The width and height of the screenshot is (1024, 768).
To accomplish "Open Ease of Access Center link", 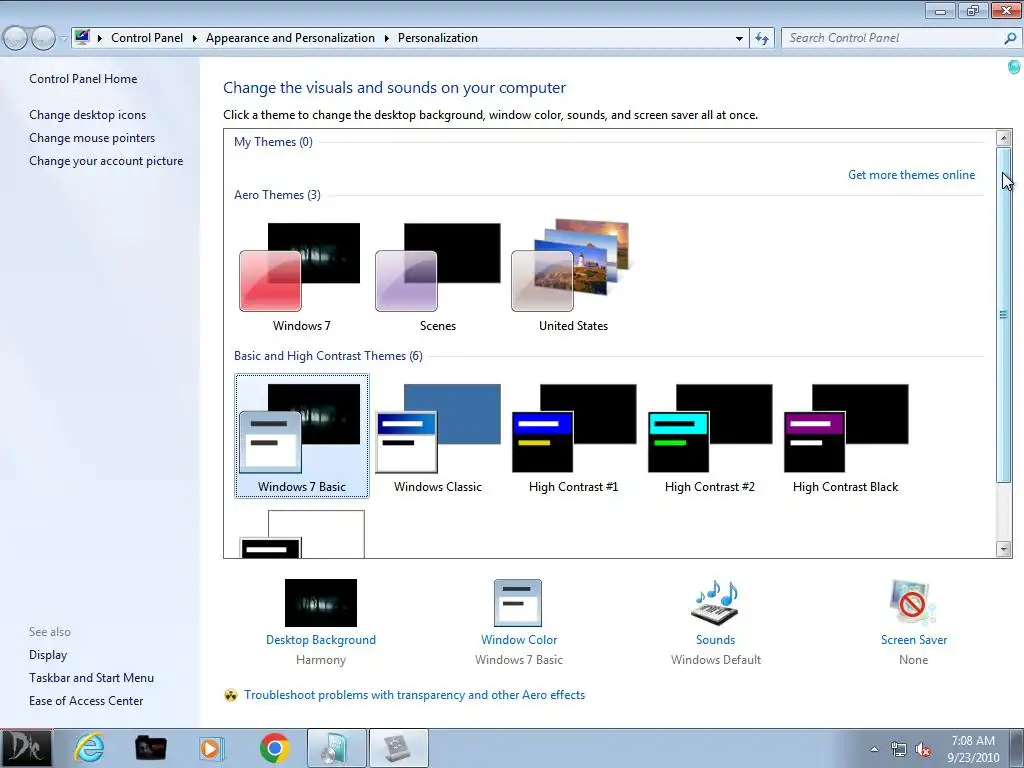I will click(86, 701).
